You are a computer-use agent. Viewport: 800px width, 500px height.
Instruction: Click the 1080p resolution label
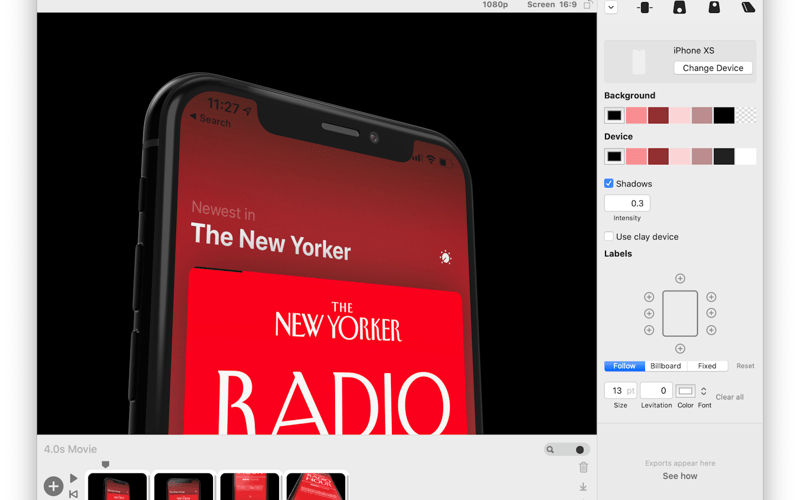pyautogui.click(x=495, y=5)
